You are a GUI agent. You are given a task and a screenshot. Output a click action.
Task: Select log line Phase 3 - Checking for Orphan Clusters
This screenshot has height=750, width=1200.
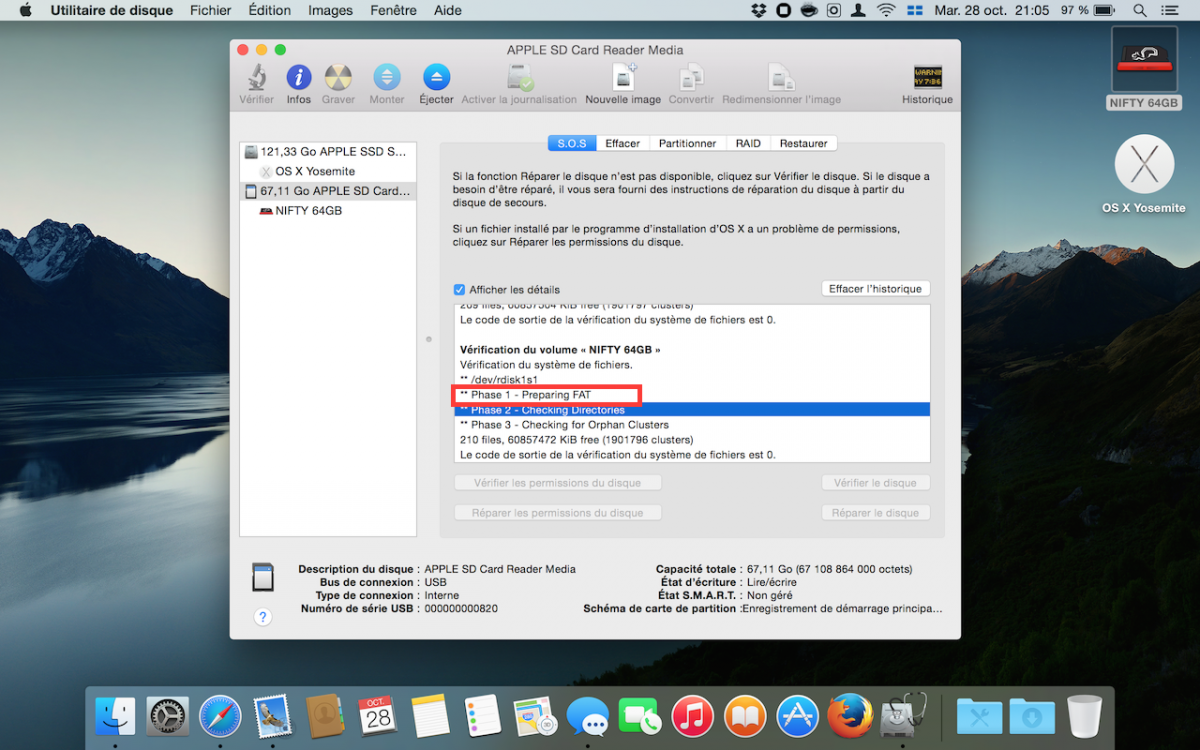pos(692,425)
